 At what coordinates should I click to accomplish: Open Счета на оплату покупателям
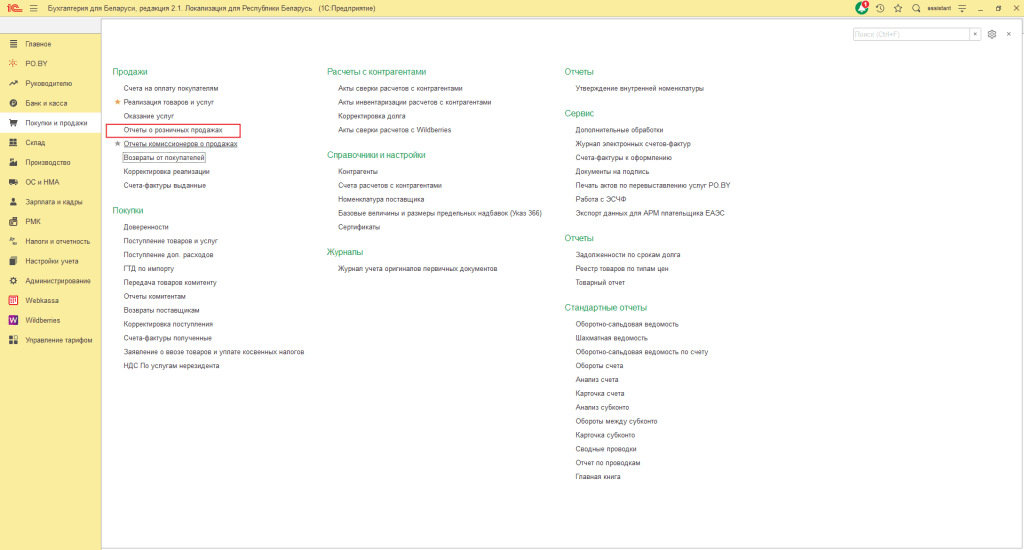tap(171, 88)
